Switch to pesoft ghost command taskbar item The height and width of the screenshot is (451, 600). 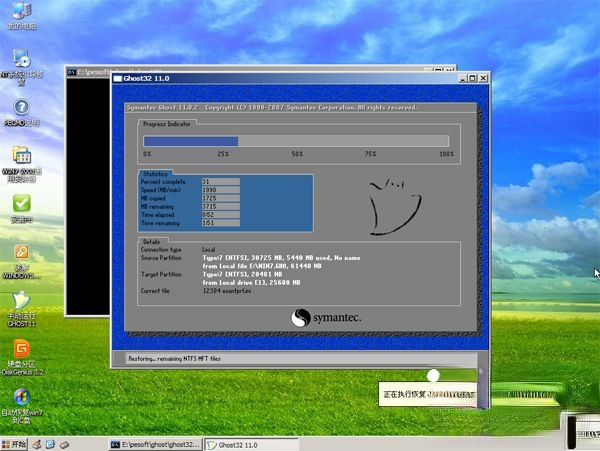(x=155, y=443)
